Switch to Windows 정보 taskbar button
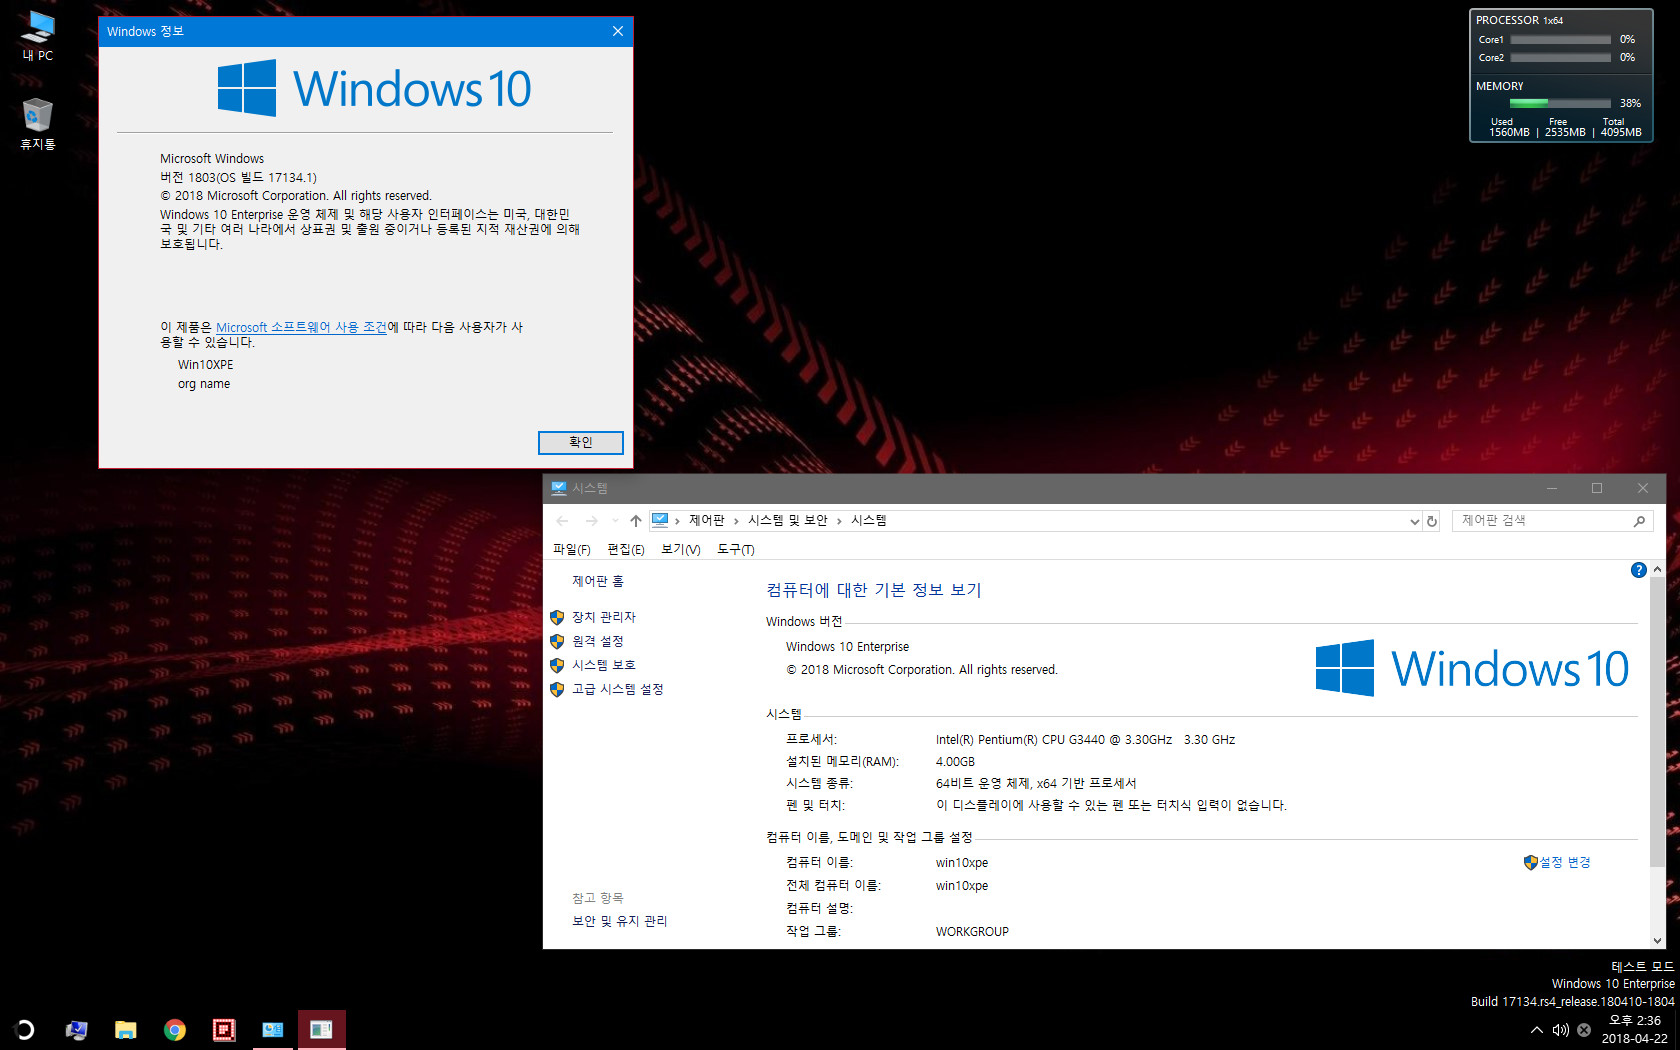 321,1029
